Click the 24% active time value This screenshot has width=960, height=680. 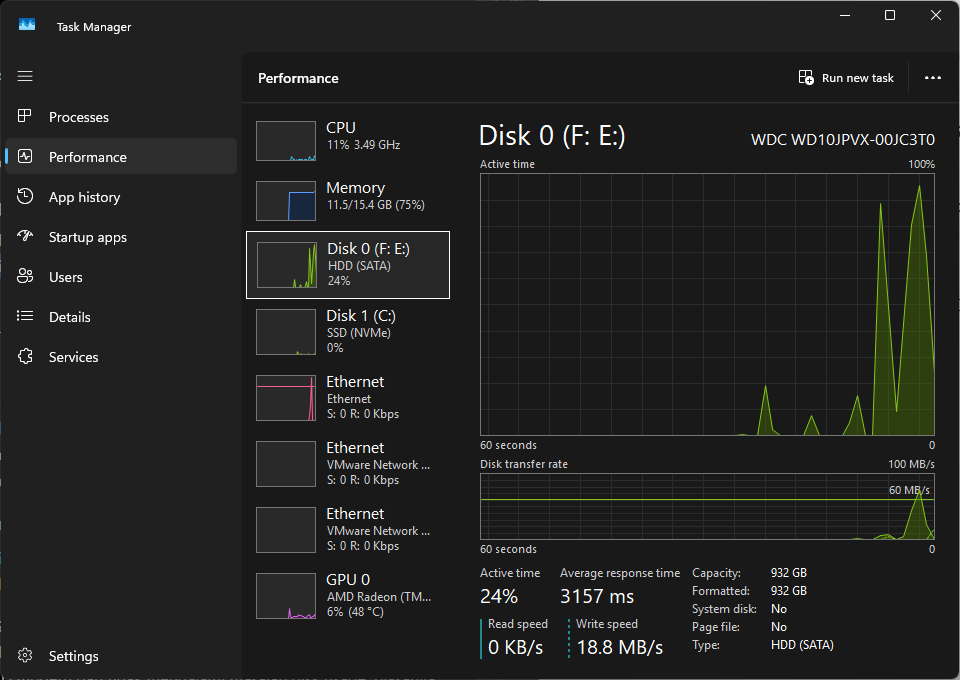click(499, 596)
